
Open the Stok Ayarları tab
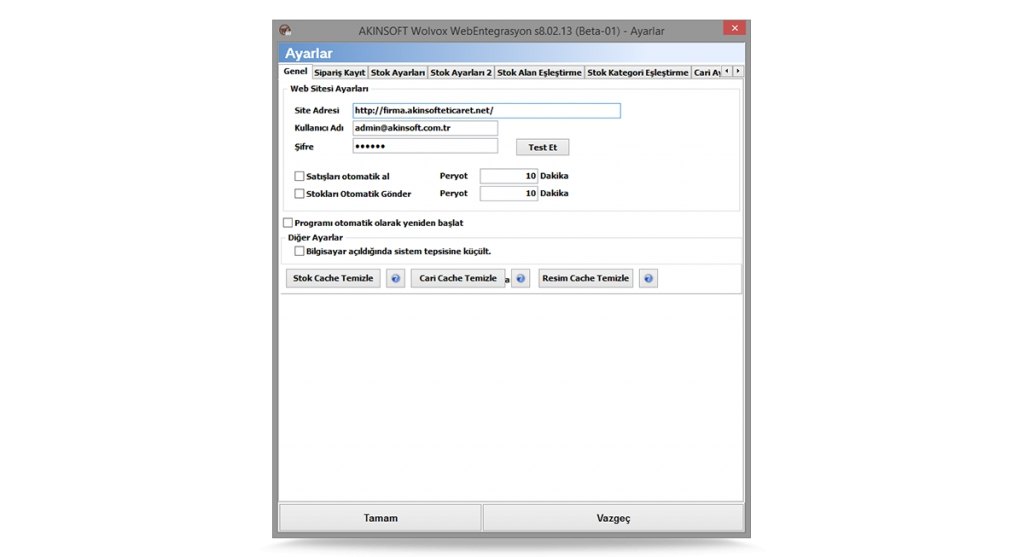398,72
